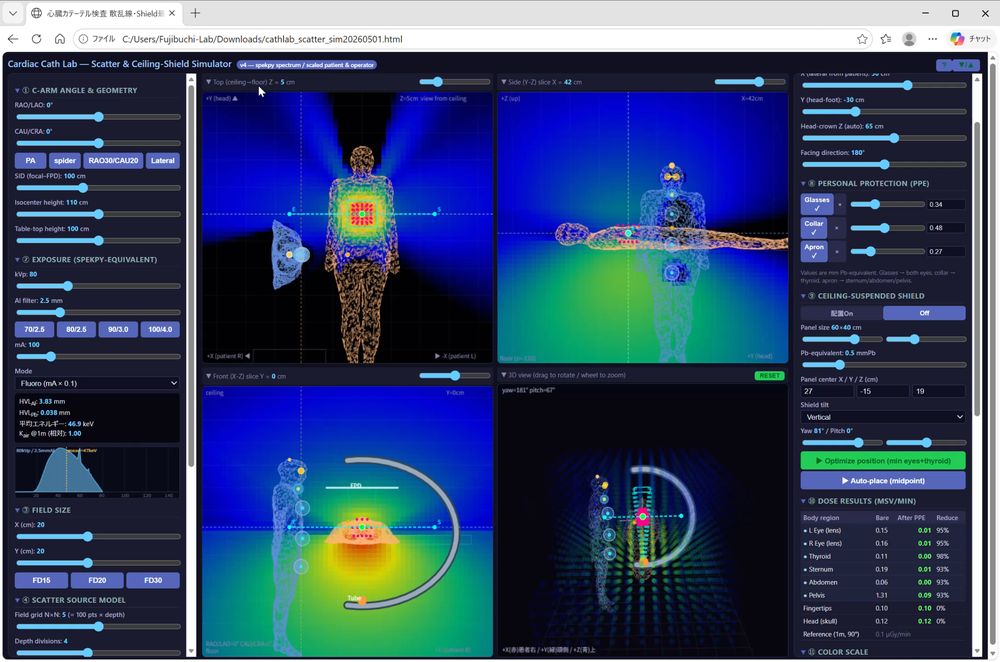Collapse the C-Arm Angle & Geometry section
This screenshot has width=1000, height=662.
coord(77,91)
